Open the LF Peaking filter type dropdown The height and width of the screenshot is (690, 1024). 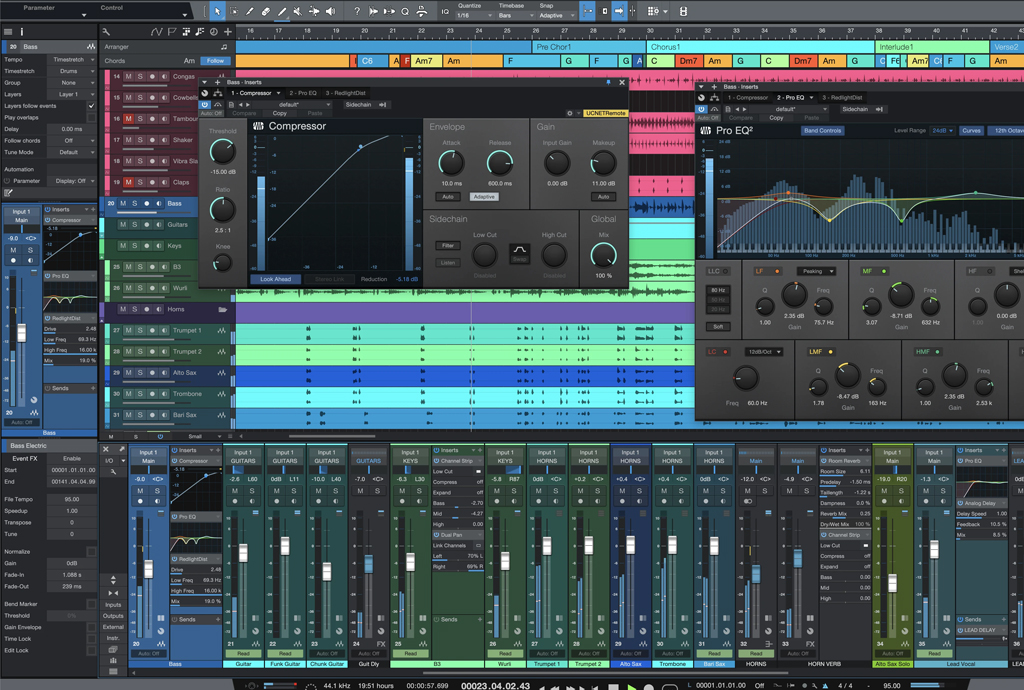coord(815,271)
